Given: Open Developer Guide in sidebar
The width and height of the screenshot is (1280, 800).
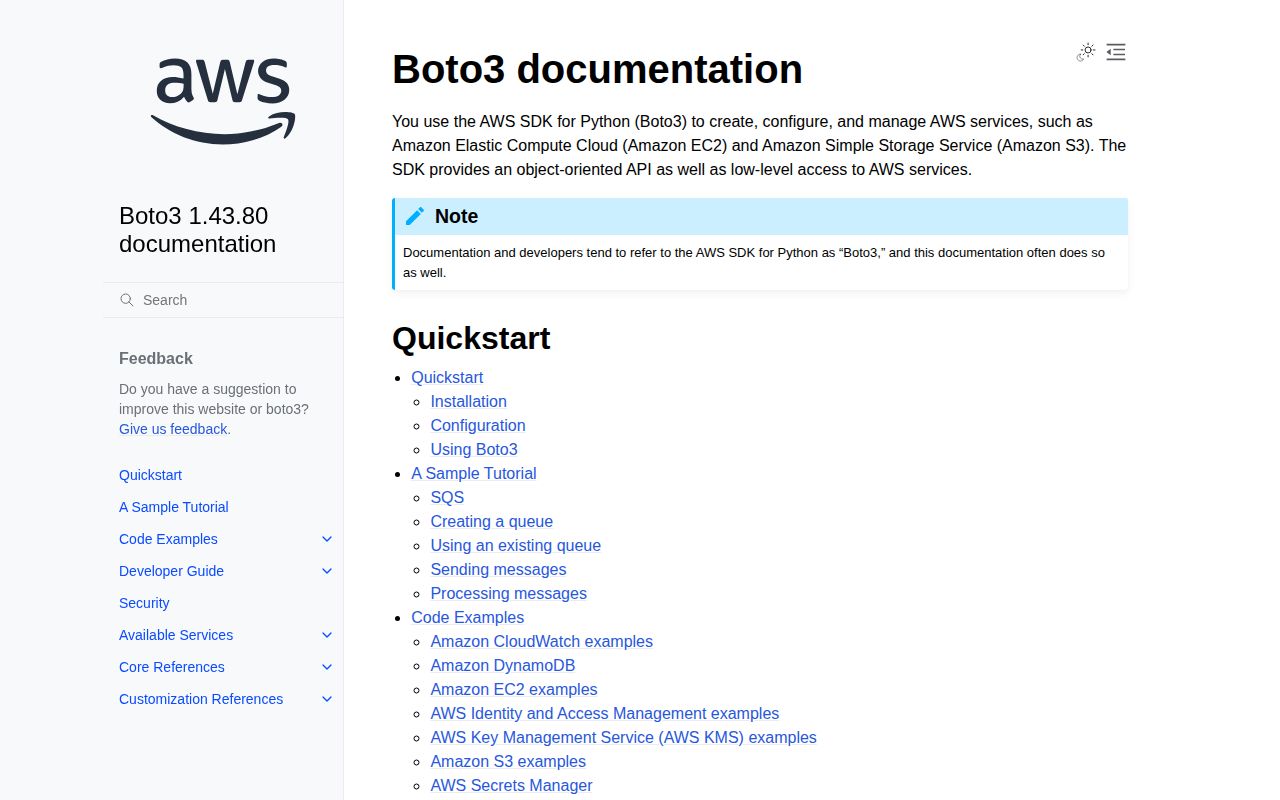Looking at the screenshot, I should [x=171, y=571].
